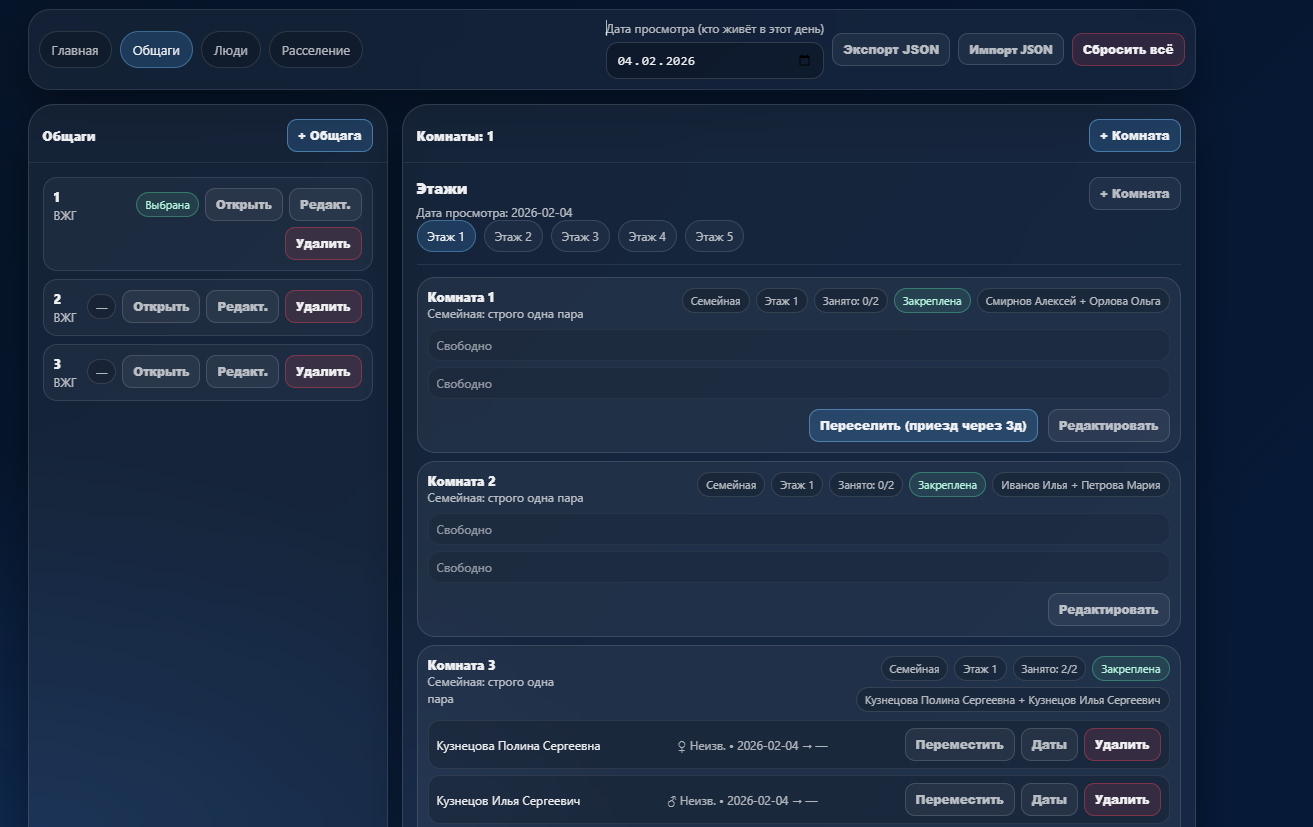Click the dash badge on dorm 3
This screenshot has height=827, width=1313.
click(101, 372)
